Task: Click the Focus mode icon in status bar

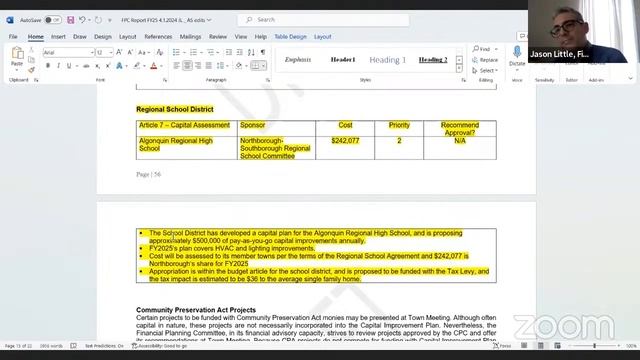Action: point(502,346)
